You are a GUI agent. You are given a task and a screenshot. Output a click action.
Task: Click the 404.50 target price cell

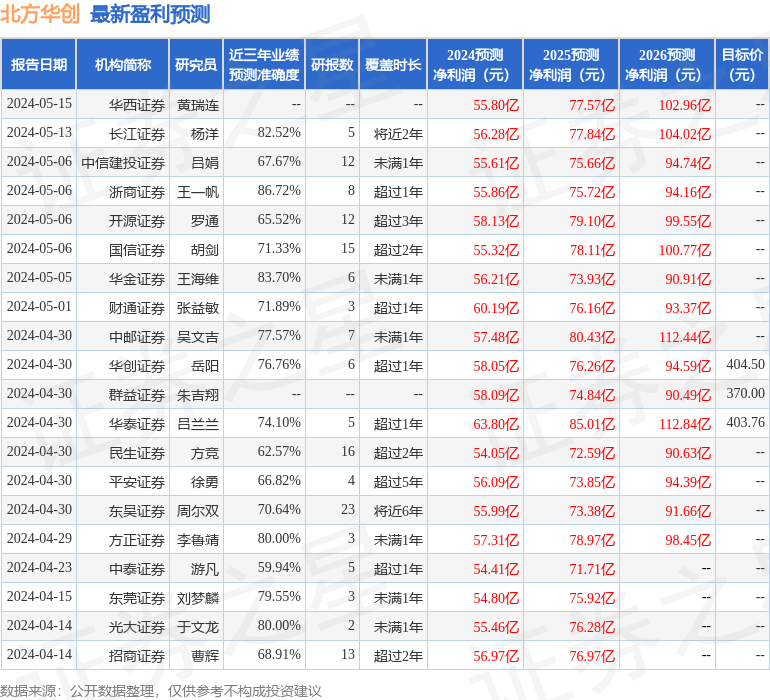pyautogui.click(x=745, y=365)
